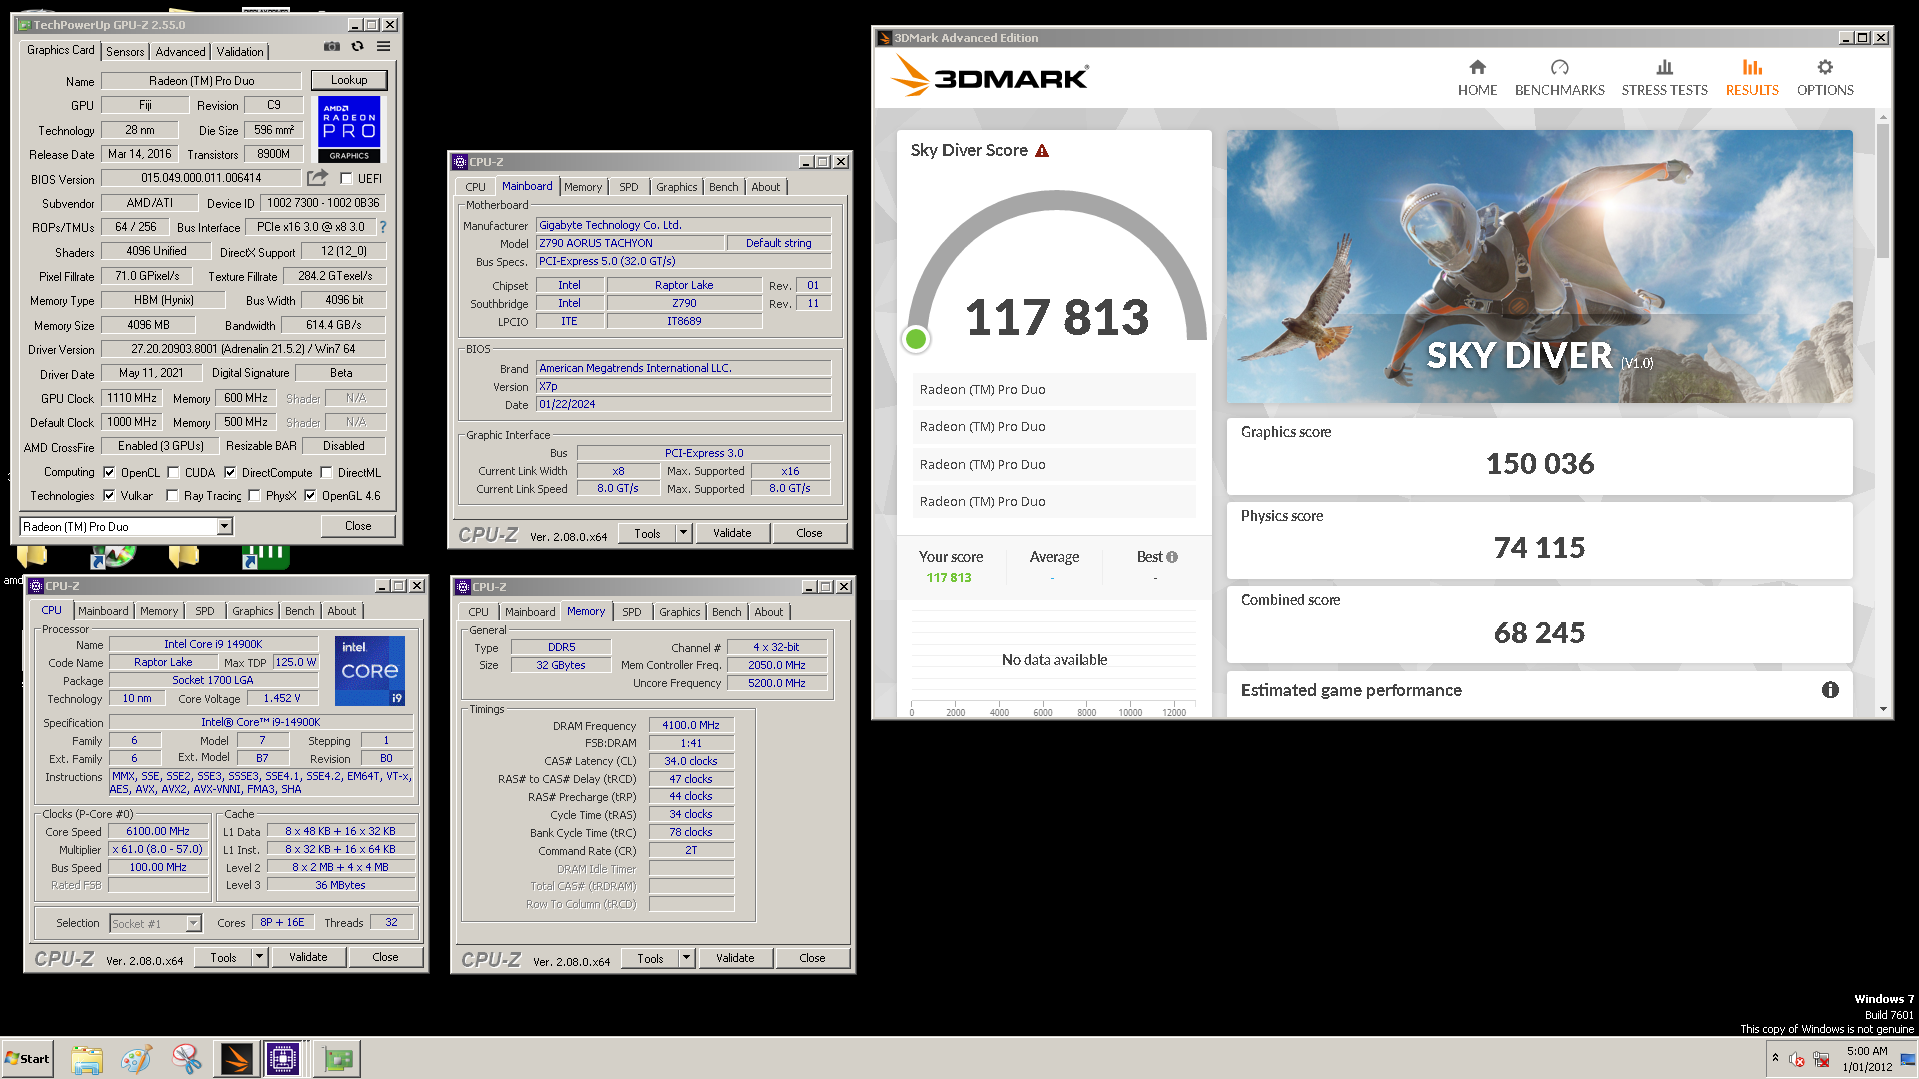Image resolution: width=1919 pixels, height=1079 pixels.
Task: Click the Estimated game performance info icon
Action: 1830,690
